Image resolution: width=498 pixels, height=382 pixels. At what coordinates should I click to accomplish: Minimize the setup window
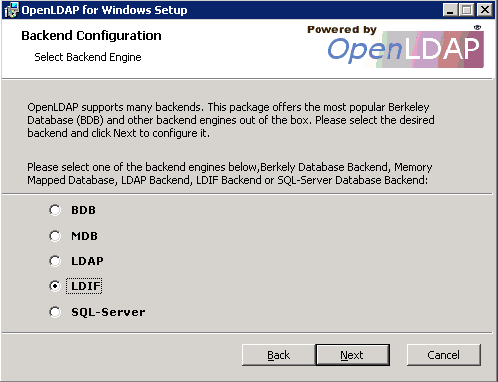[x=450, y=10]
